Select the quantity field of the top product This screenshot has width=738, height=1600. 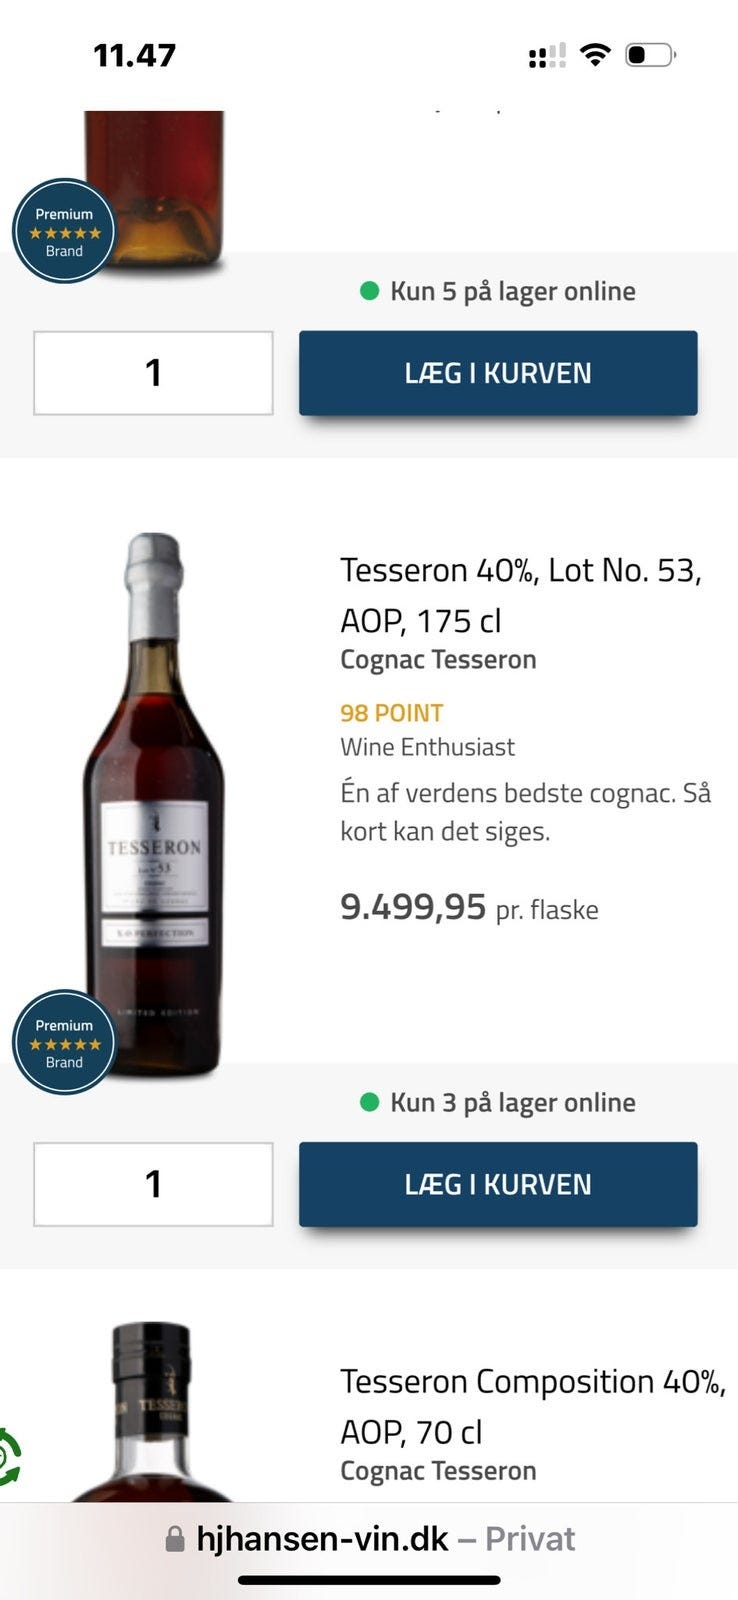coord(153,373)
